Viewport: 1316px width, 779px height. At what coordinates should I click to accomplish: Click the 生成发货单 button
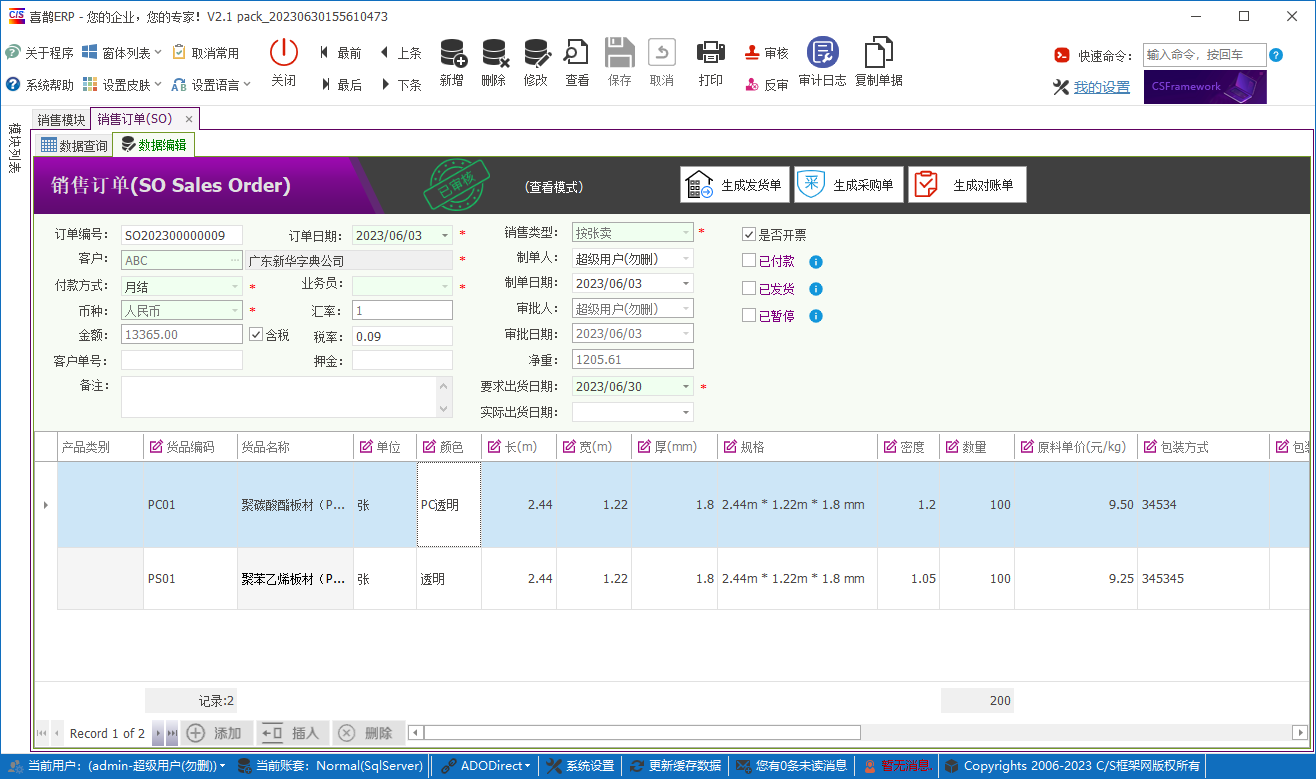click(x=735, y=184)
